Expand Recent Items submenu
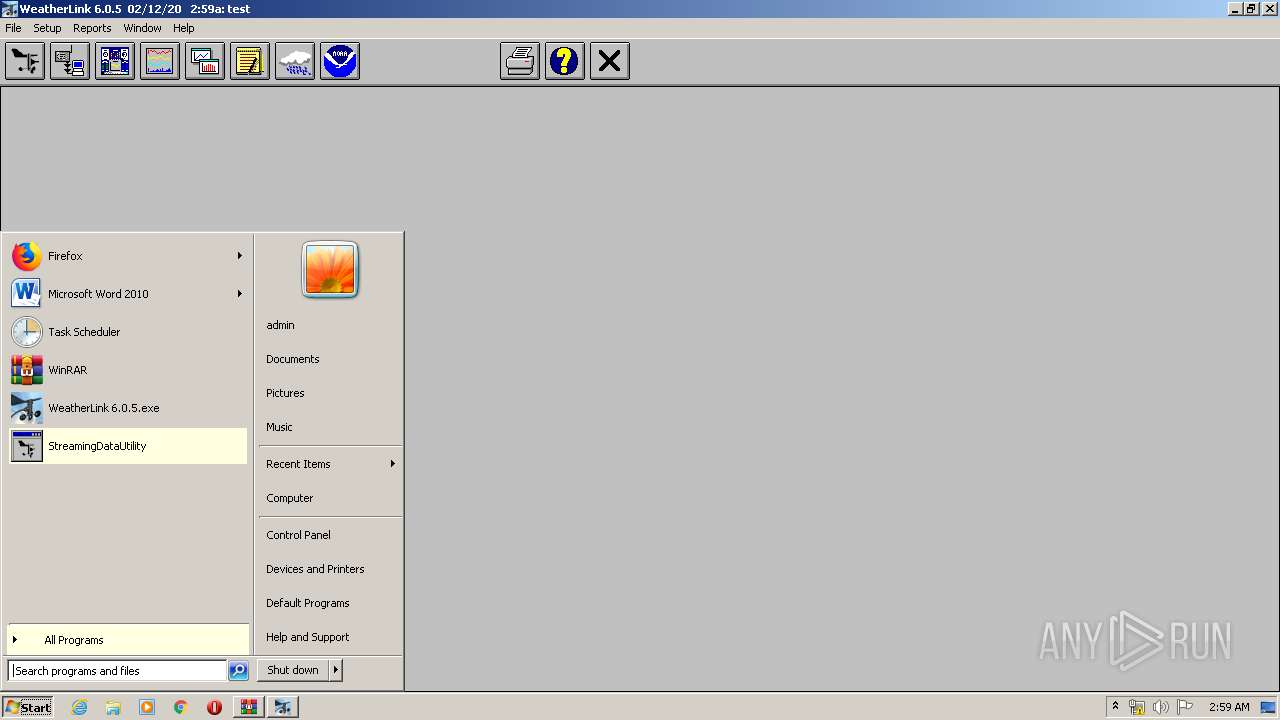1280x720 pixels. point(330,464)
